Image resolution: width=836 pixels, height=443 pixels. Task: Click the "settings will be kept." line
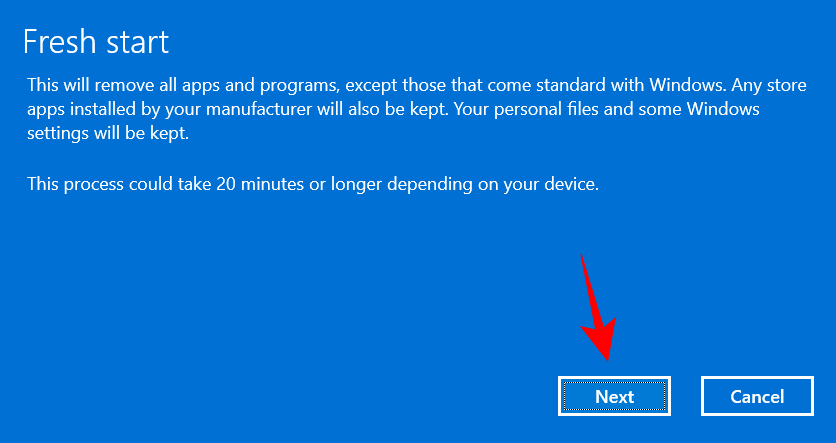[108, 133]
